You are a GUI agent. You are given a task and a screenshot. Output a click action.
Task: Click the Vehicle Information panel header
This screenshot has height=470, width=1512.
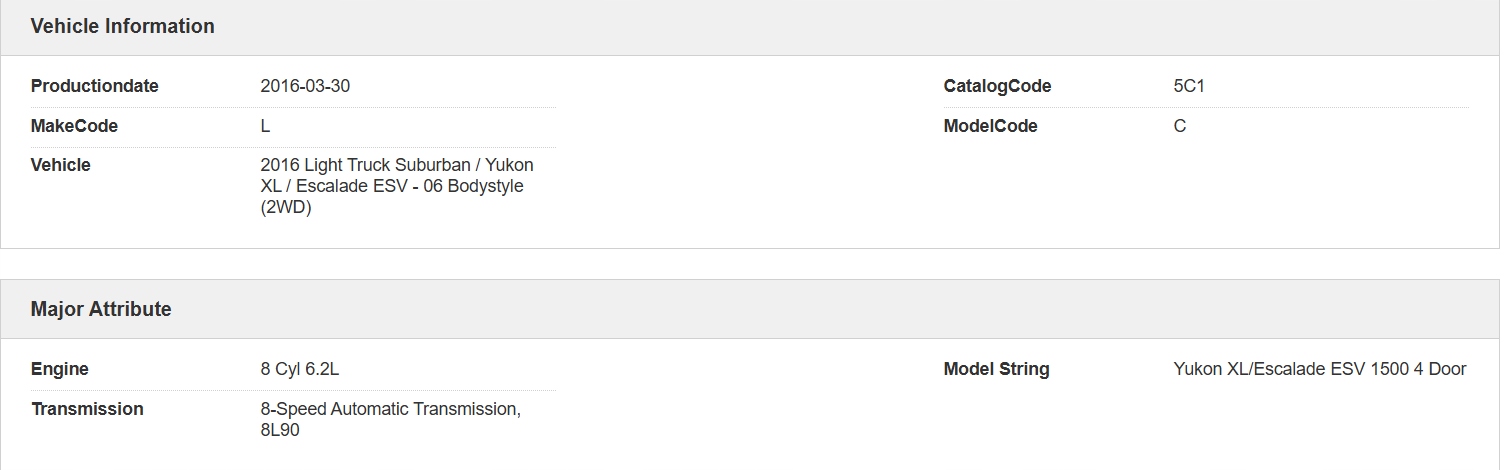click(122, 27)
